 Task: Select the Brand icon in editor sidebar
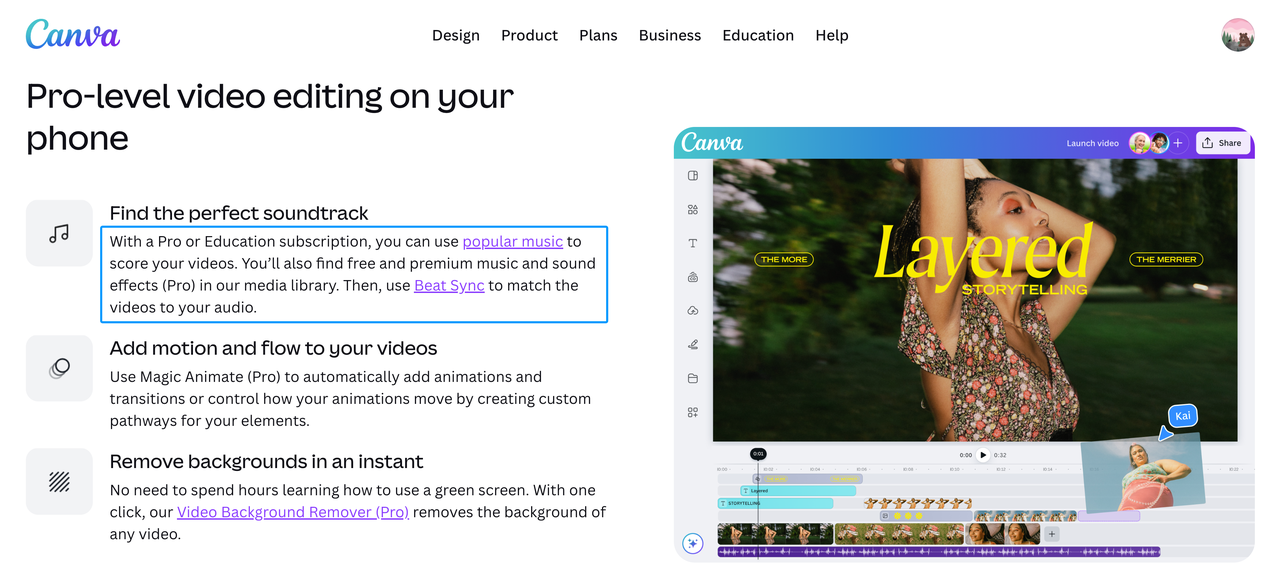(693, 277)
